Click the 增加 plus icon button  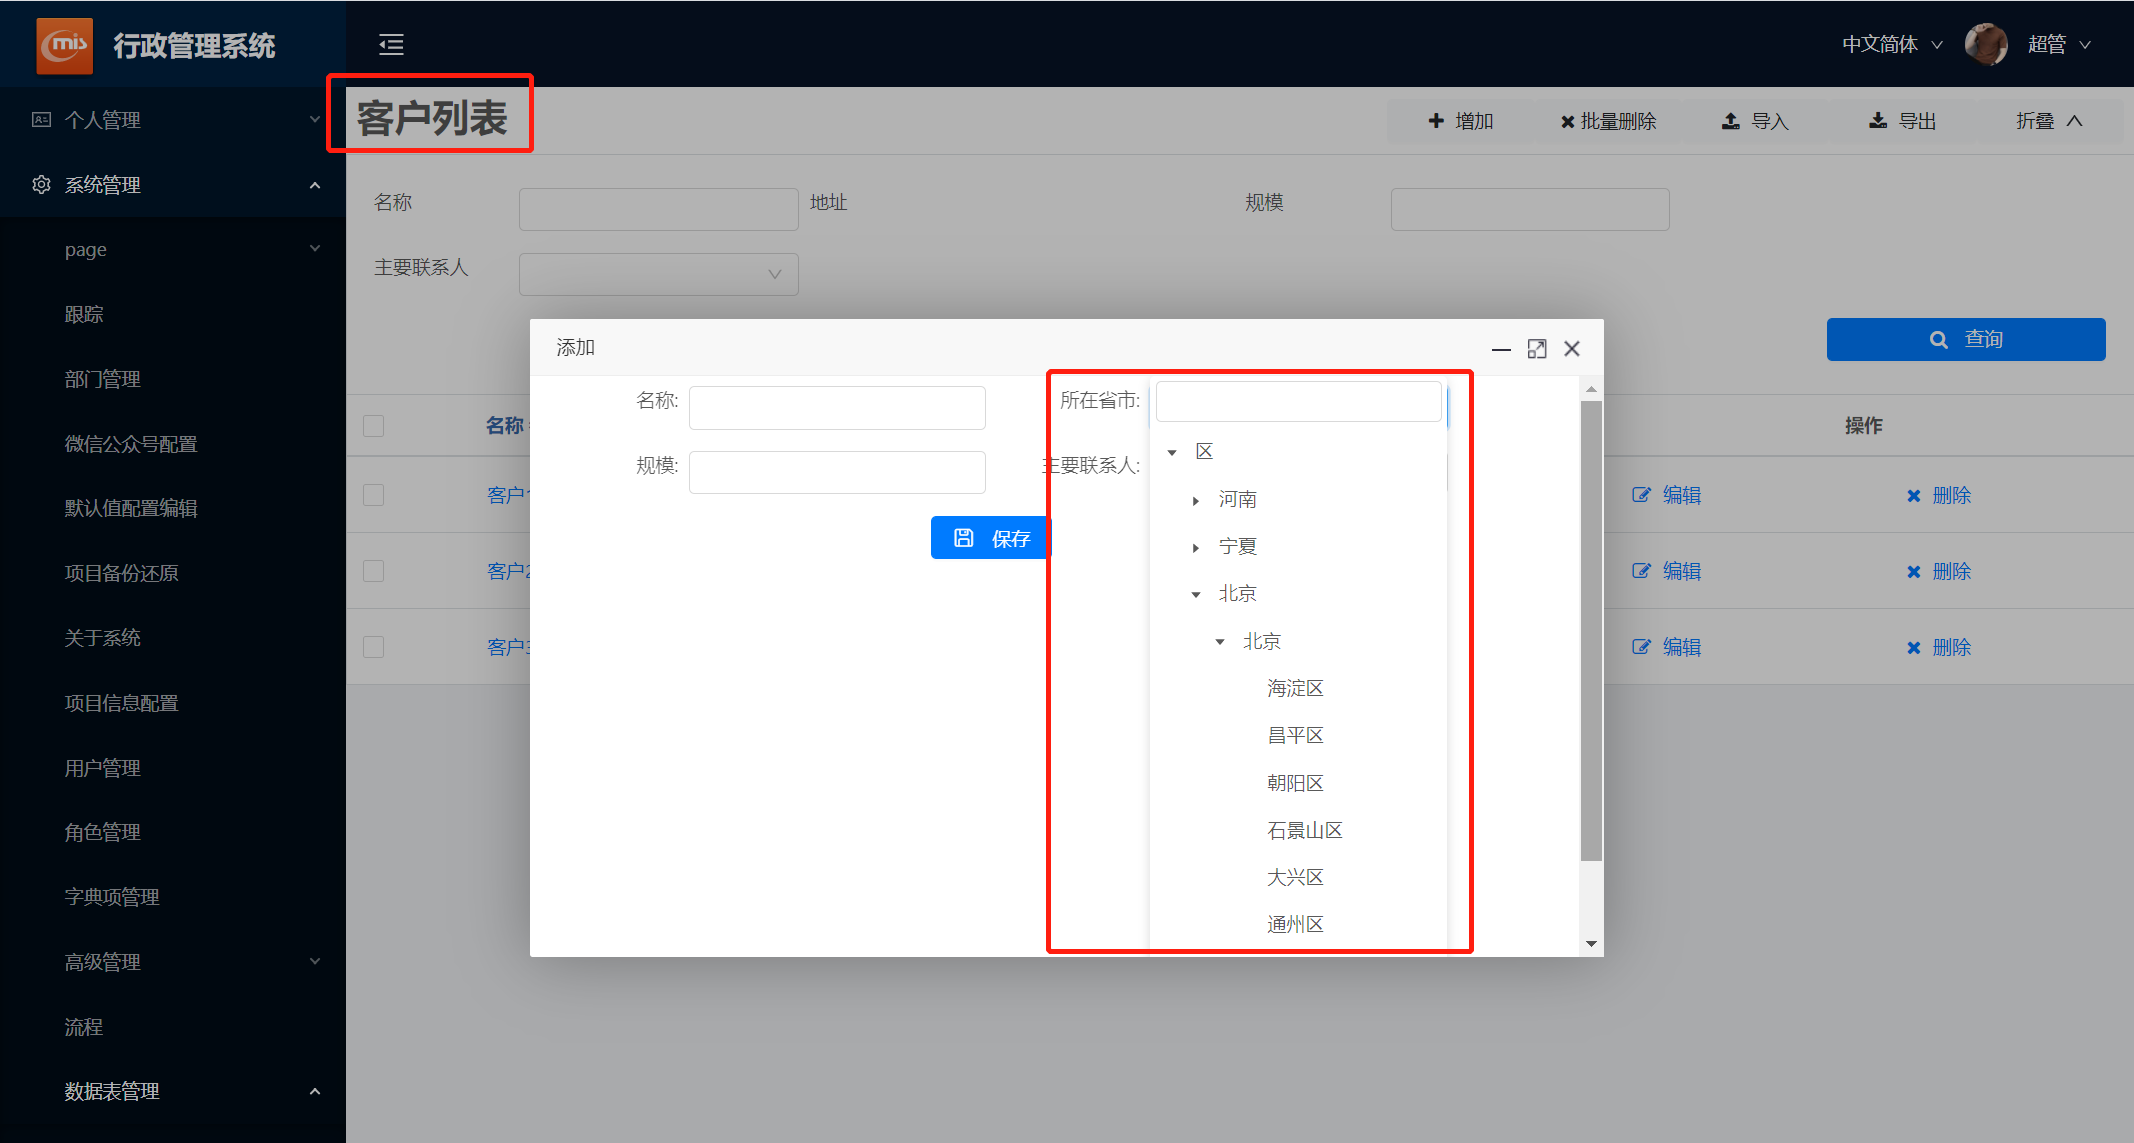[1460, 121]
